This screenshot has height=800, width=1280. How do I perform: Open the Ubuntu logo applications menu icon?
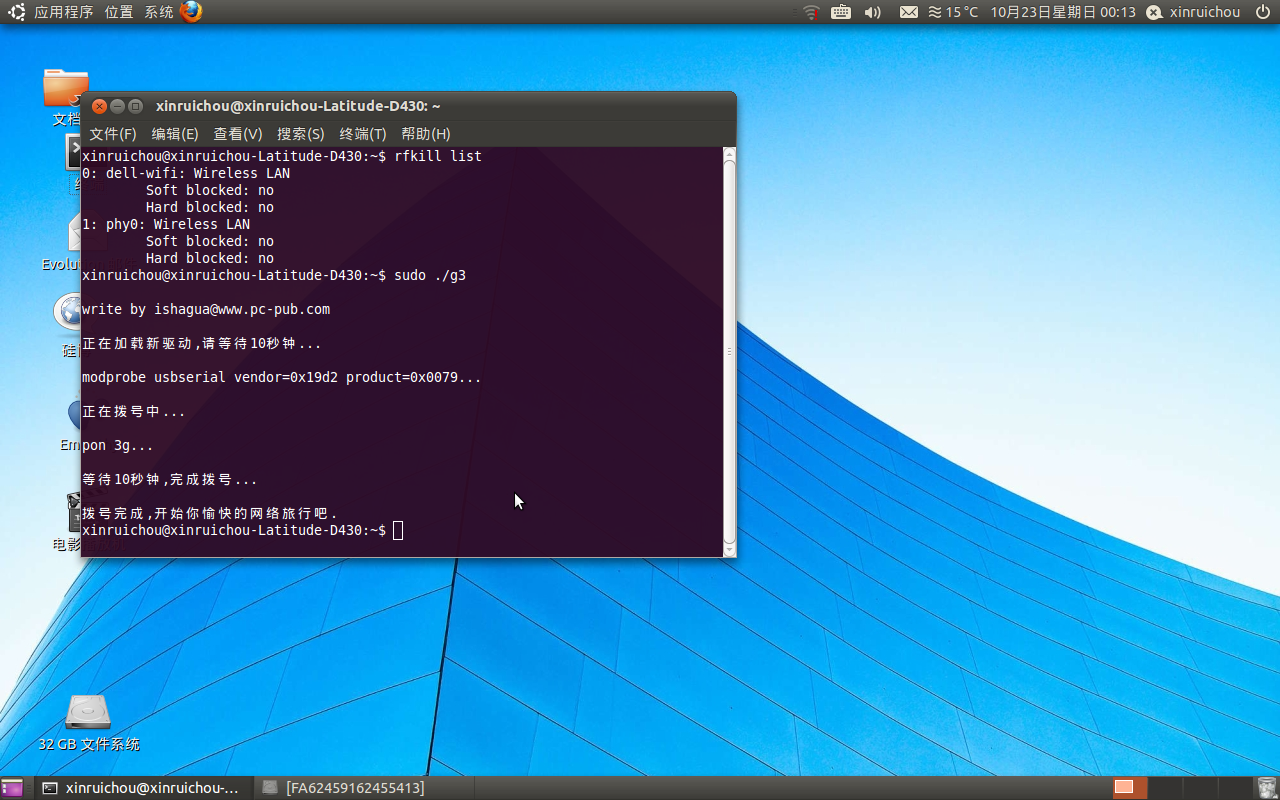[x=17, y=12]
